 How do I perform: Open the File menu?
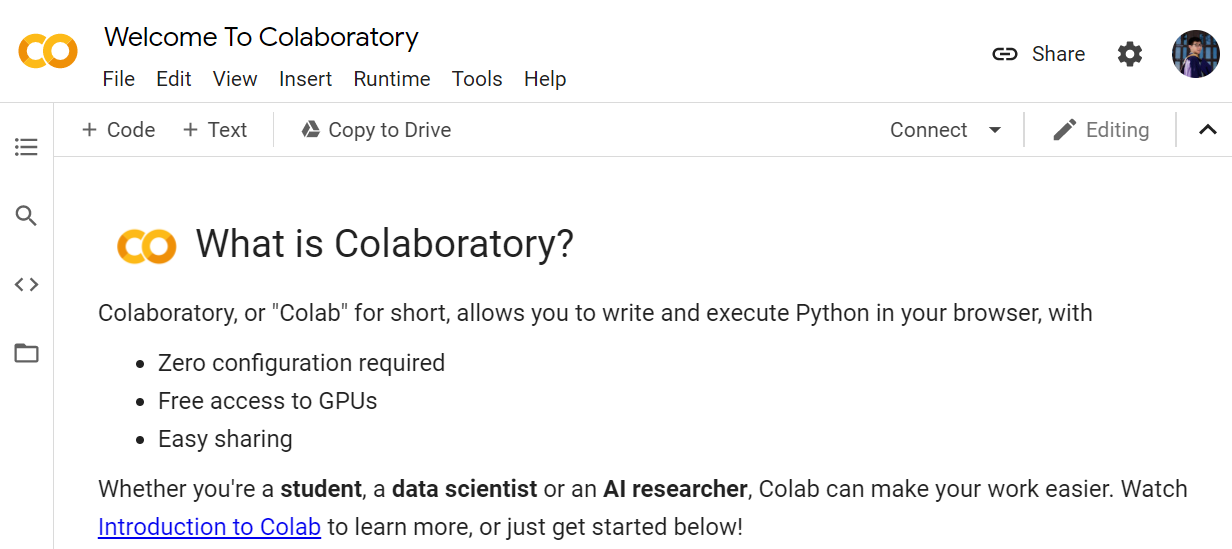tap(118, 79)
